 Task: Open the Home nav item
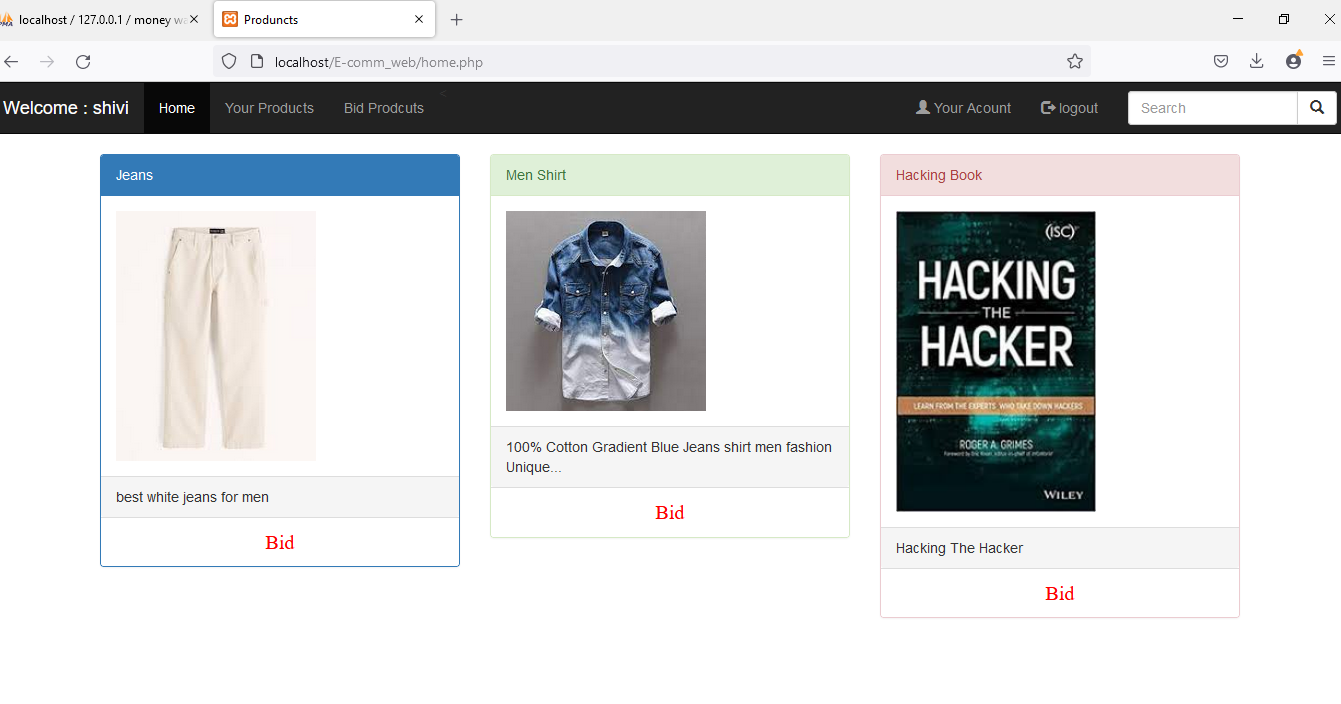pyautogui.click(x=177, y=108)
